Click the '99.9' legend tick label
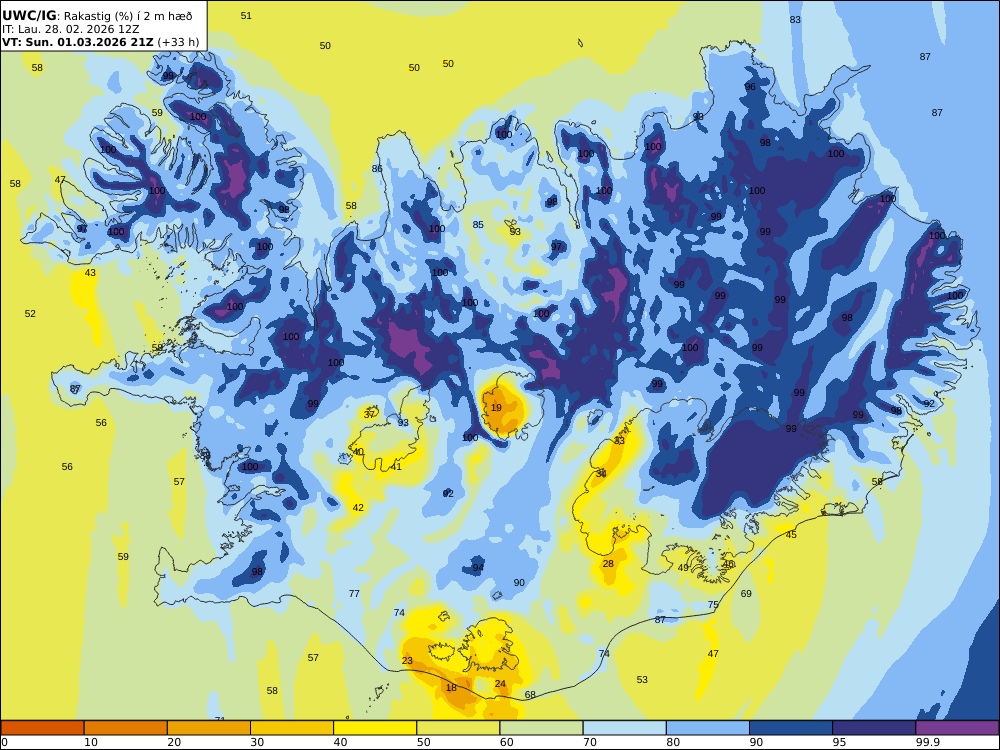The image size is (1000, 750). [927, 742]
